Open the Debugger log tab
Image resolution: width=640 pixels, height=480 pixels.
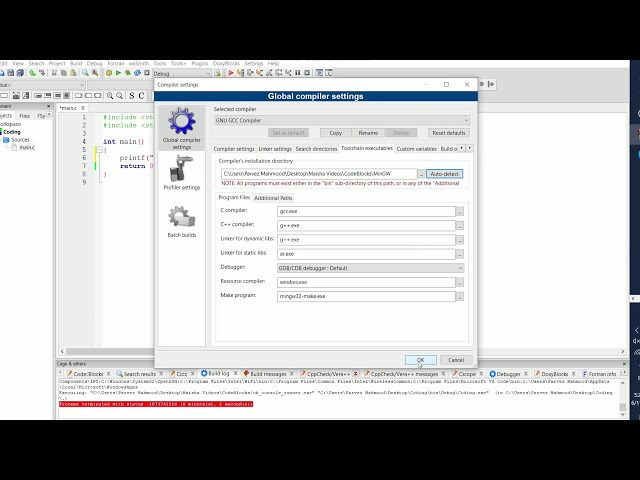(508, 374)
